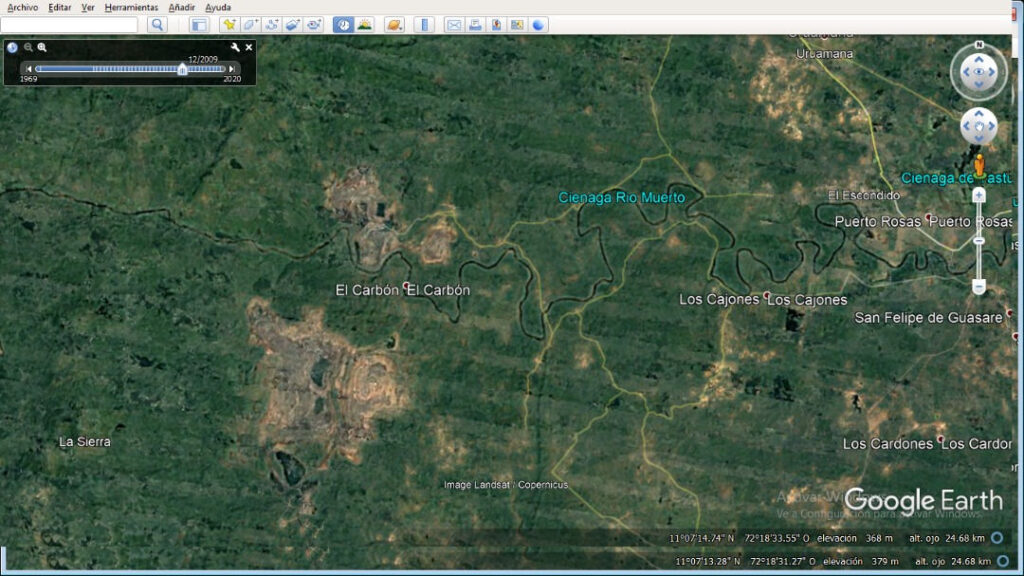This screenshot has height=576, width=1024.
Task: Add a placemark with the pushpin icon
Action: coord(229,25)
